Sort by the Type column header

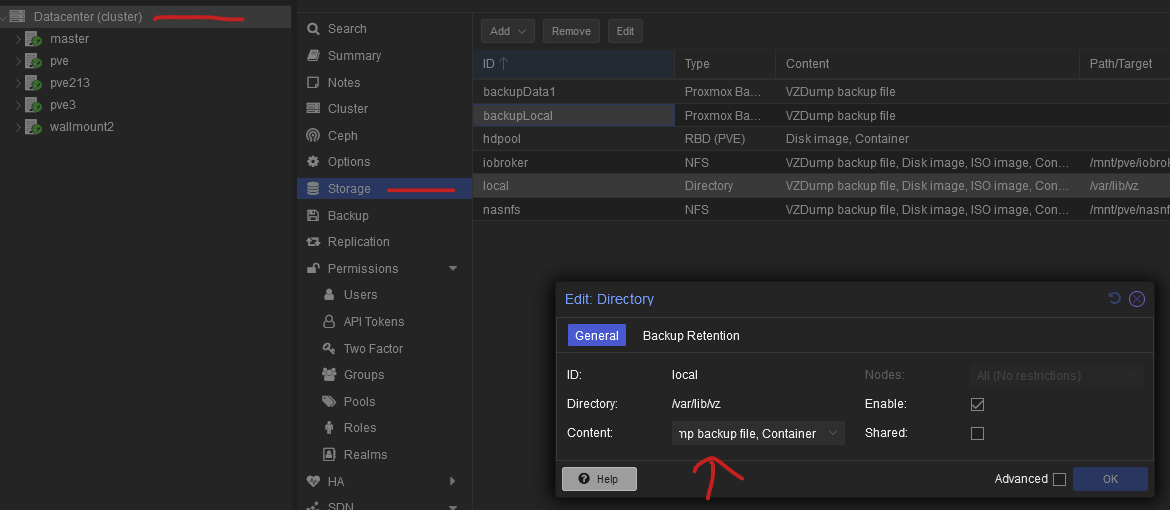[698, 64]
